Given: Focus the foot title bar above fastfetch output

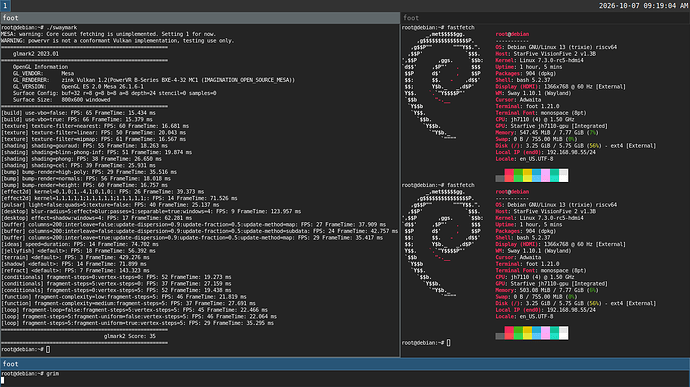Looking at the screenshot, I should (x=545, y=18).
